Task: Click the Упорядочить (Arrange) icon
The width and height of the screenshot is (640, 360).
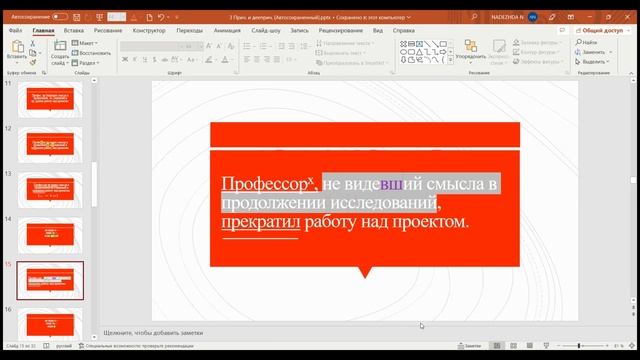Action: click(x=471, y=46)
